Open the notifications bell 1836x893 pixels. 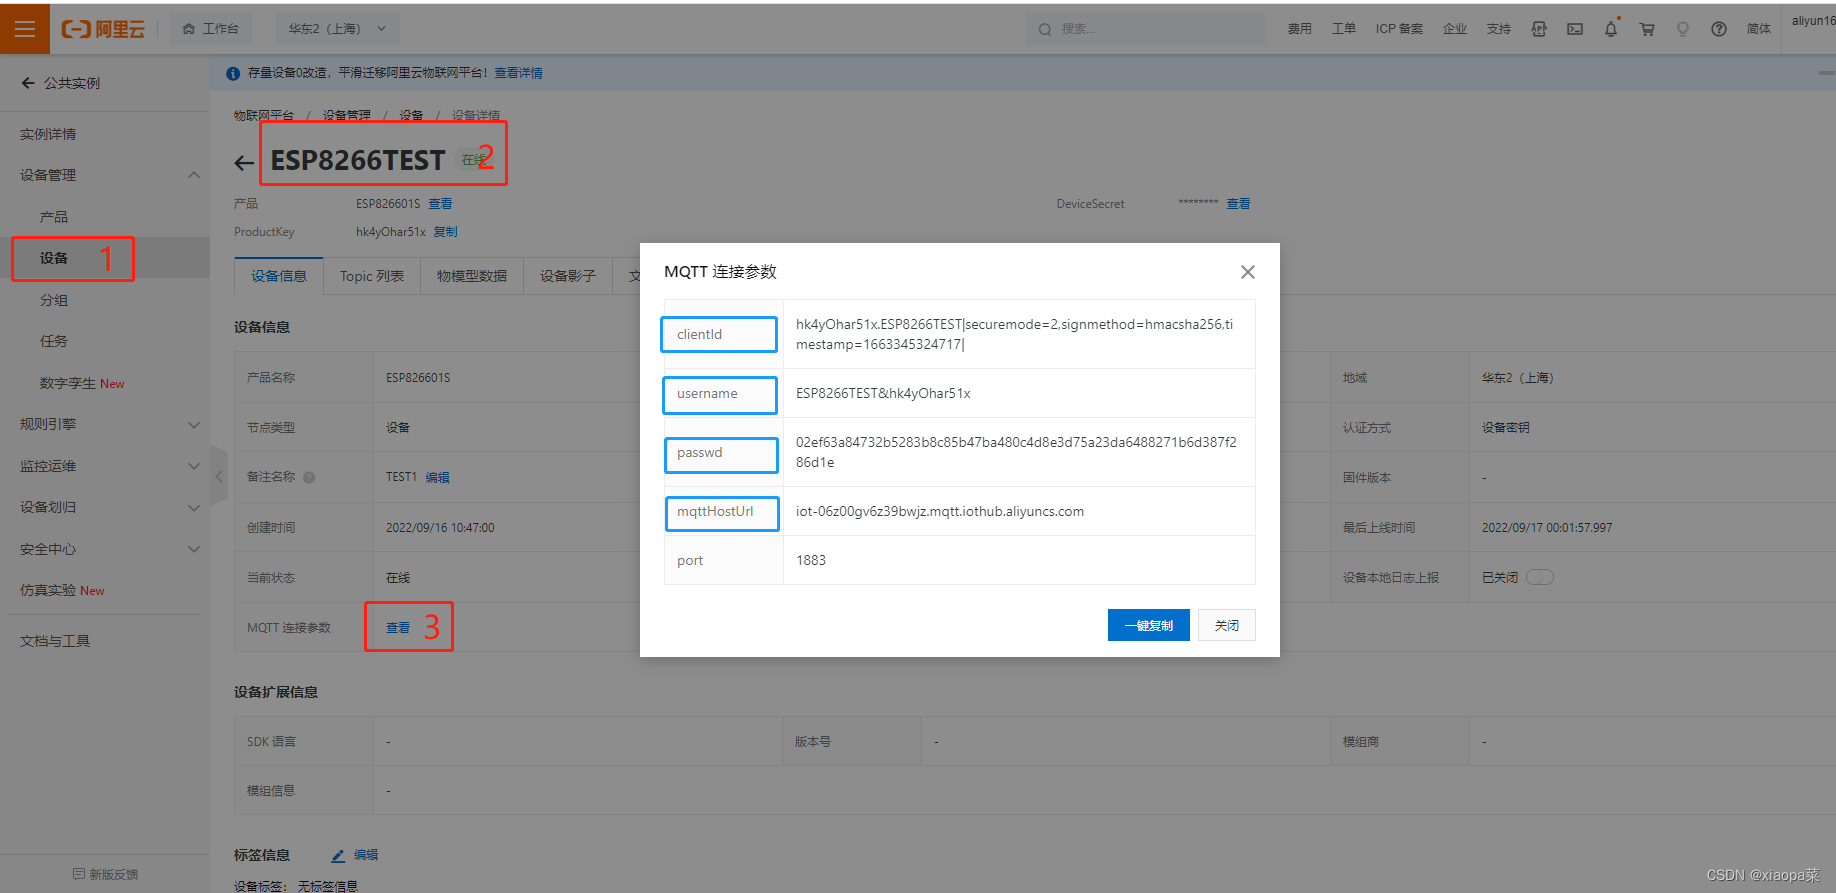[1611, 29]
